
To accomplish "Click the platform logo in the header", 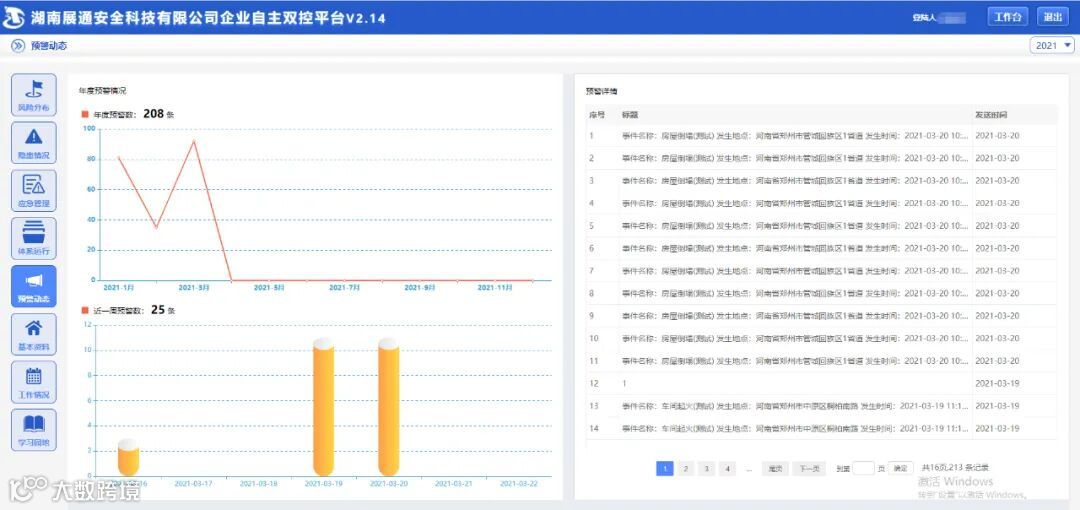I will coord(14,18).
